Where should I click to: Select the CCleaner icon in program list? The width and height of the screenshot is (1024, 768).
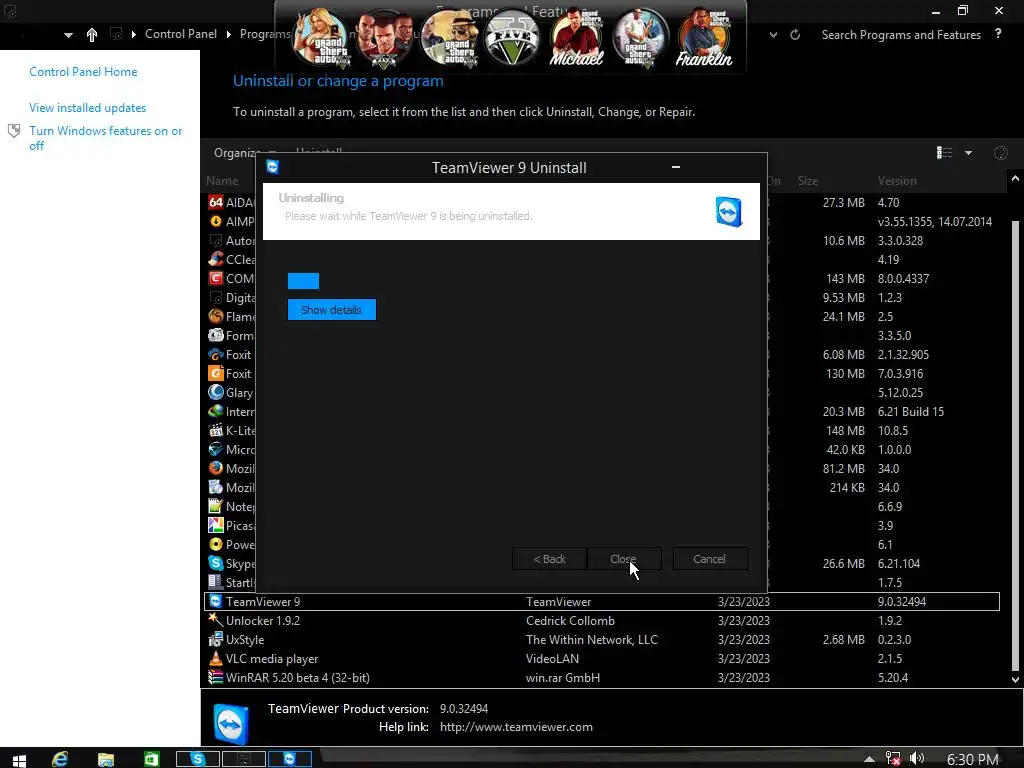click(x=216, y=259)
